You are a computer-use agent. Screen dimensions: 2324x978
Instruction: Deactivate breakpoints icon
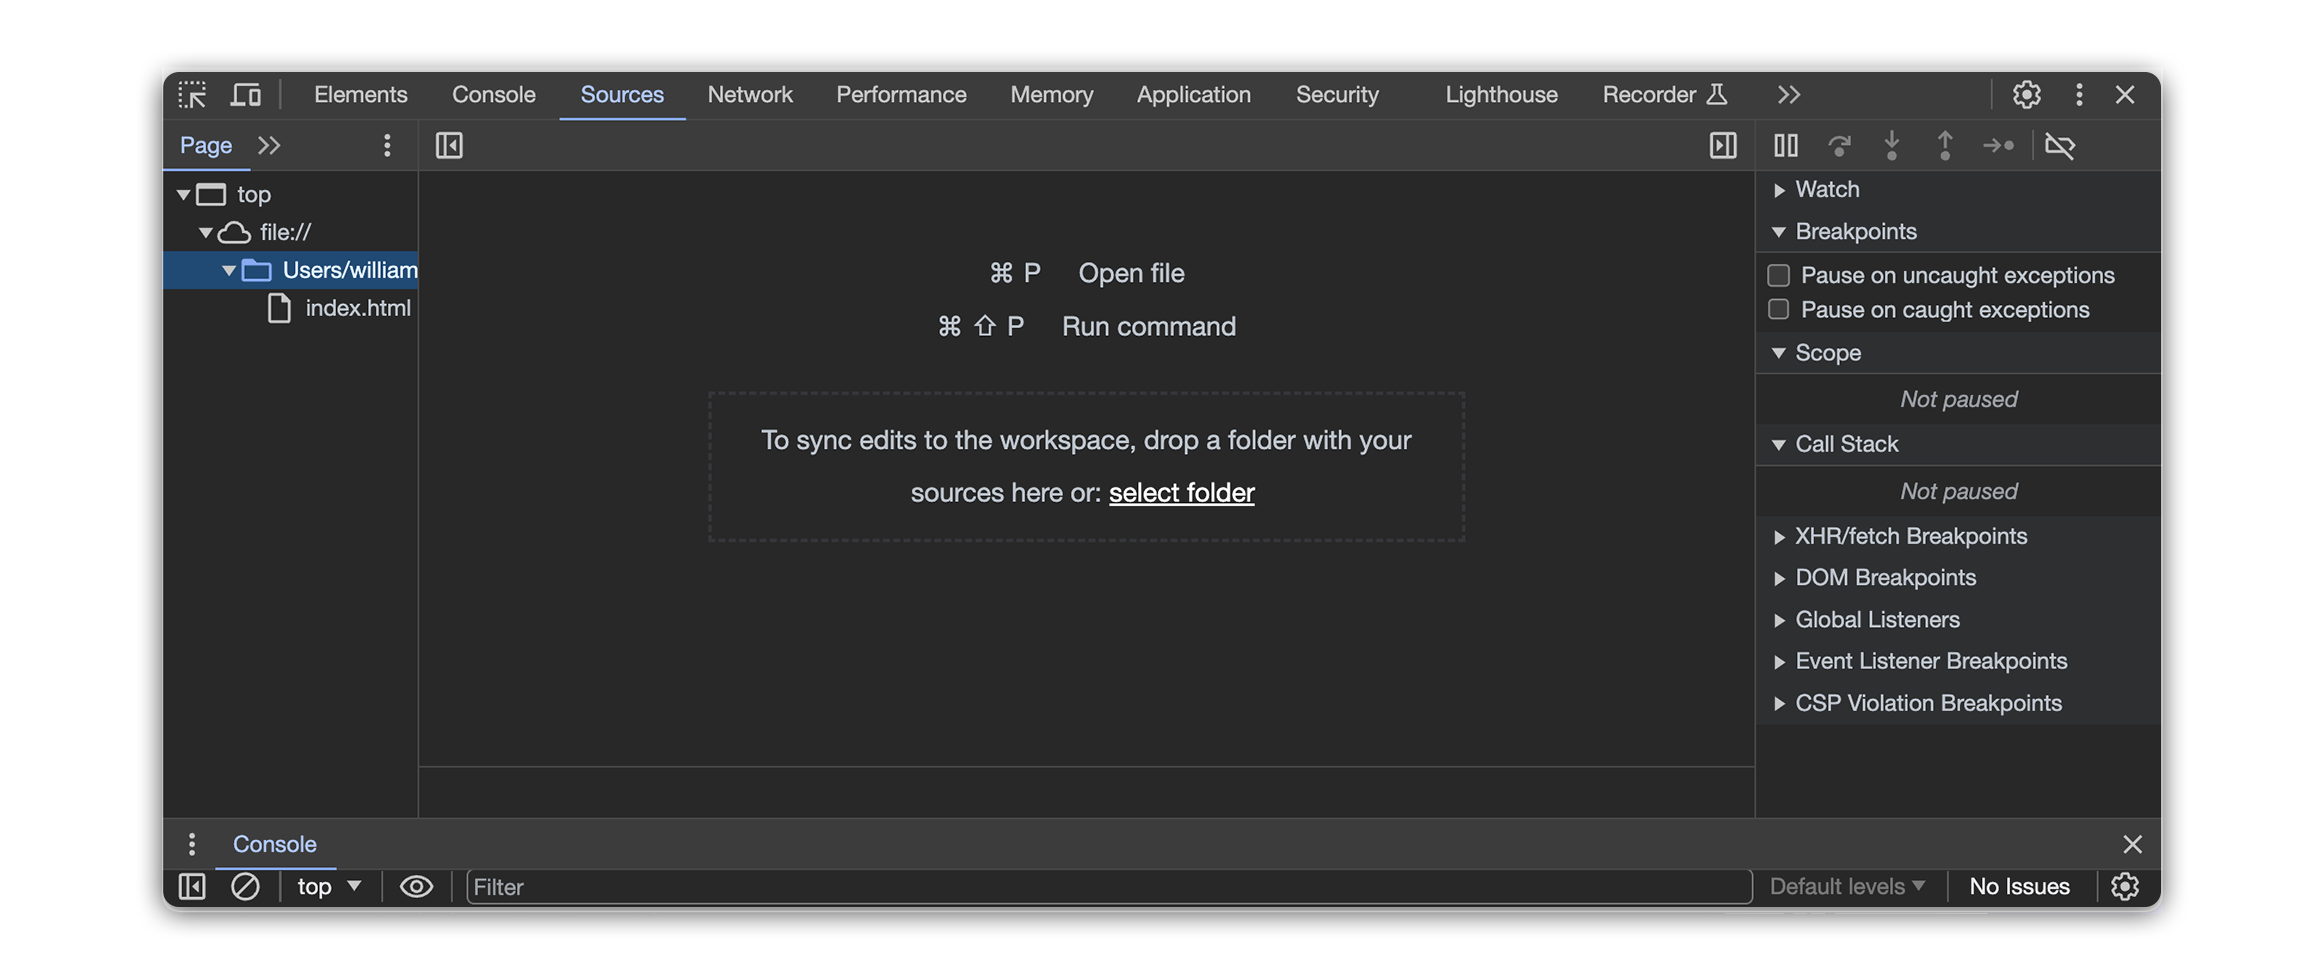point(2059,146)
